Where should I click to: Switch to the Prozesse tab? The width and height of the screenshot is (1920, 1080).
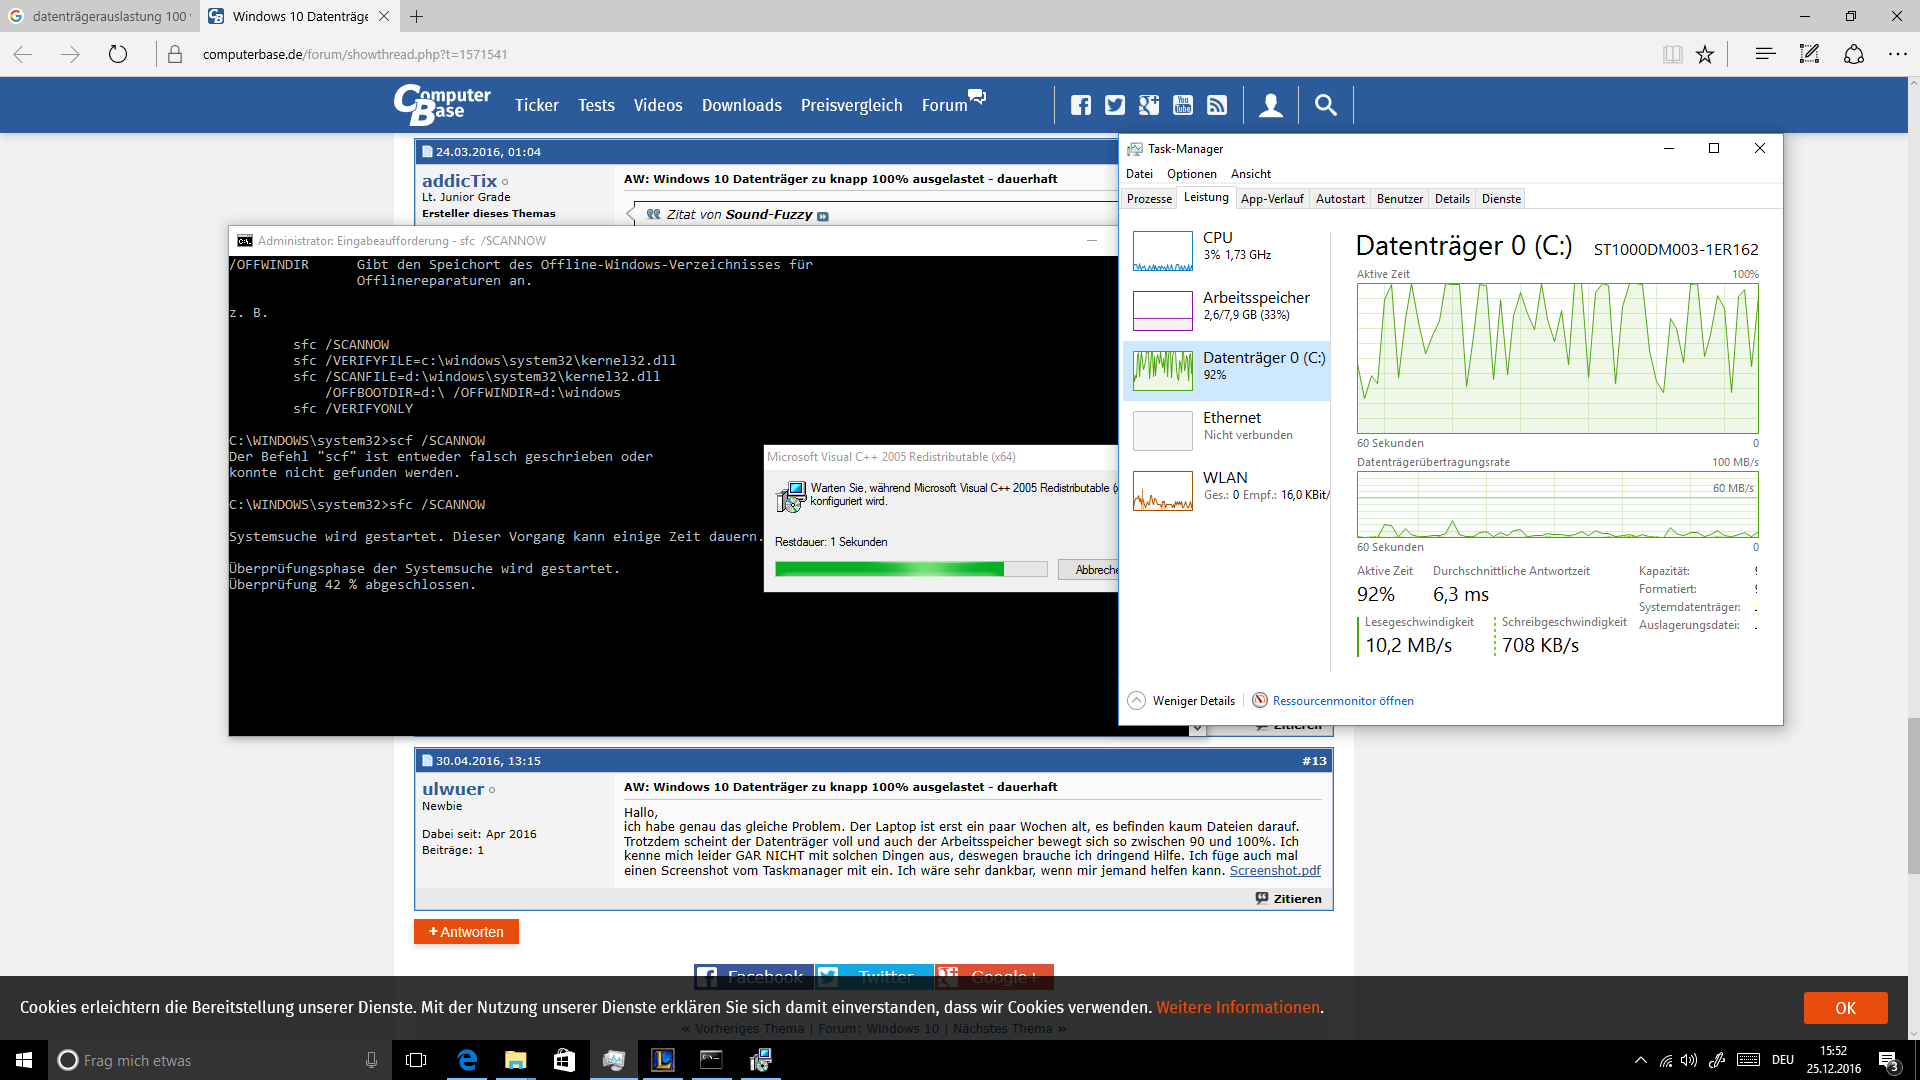(x=1149, y=198)
